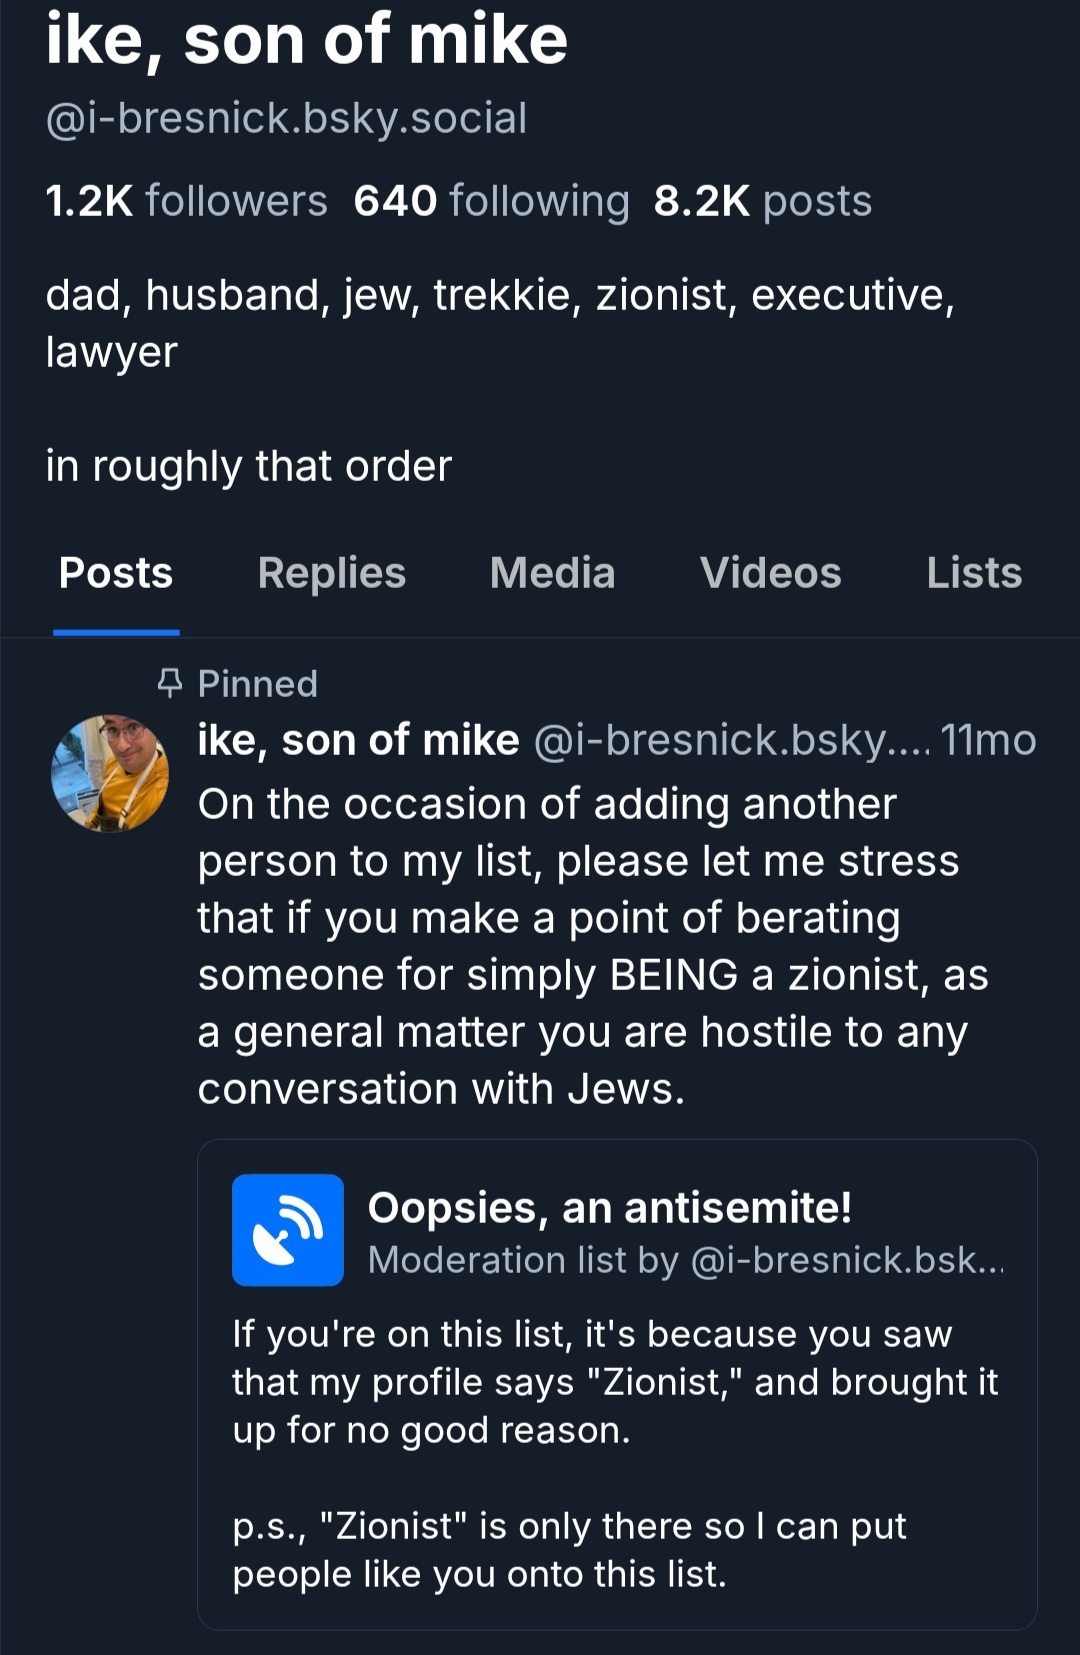Click the pinned post's 11mo timestamp
Screen dimensions: 1080x1655
[988, 740]
